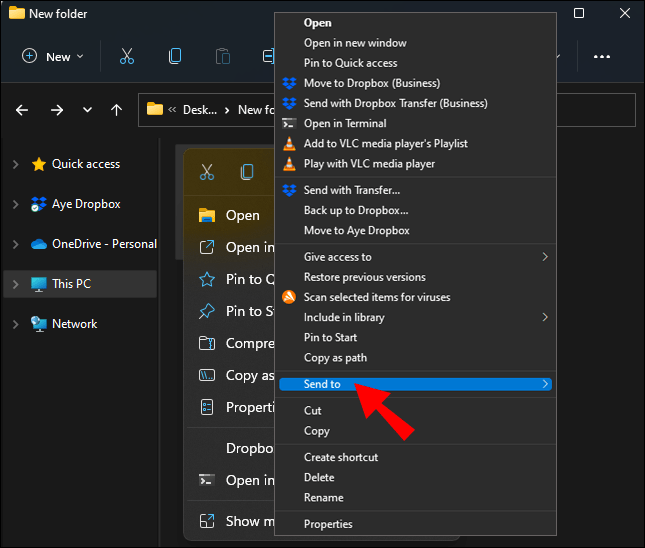The height and width of the screenshot is (548, 645).
Task: Open the See more three-dots menu
Action: [x=602, y=57]
